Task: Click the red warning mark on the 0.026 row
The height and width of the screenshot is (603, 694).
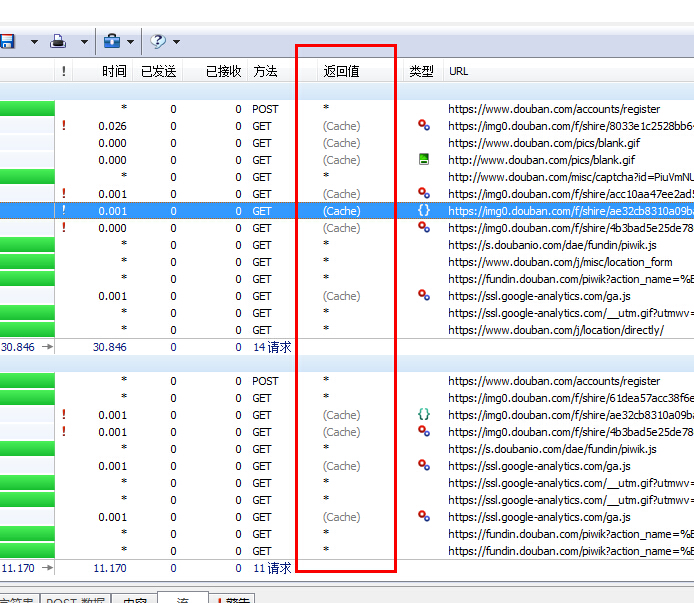Action: coord(65,126)
